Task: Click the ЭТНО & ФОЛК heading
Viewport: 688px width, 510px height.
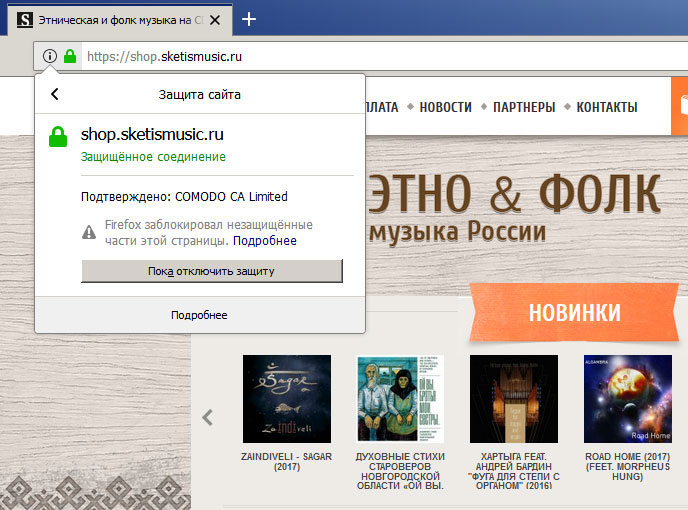Action: (515, 194)
